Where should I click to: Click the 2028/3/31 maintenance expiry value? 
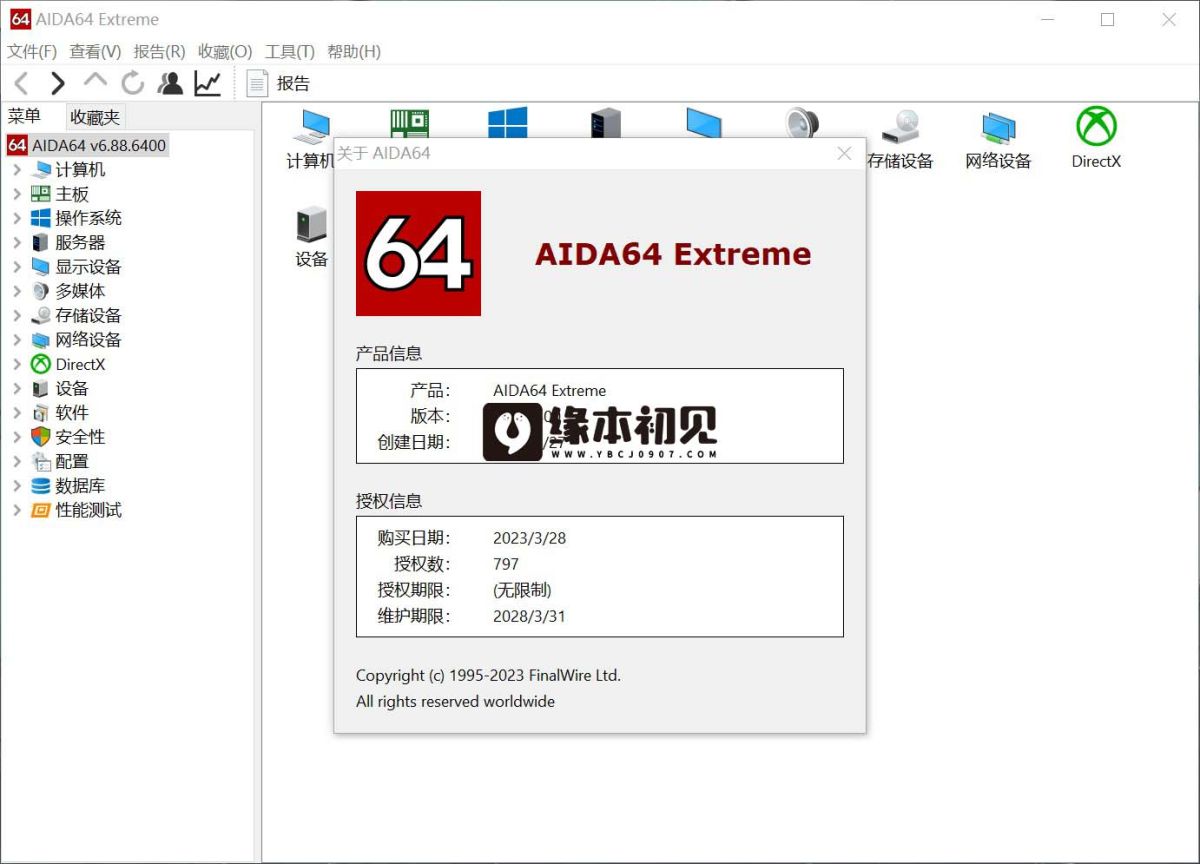pyautogui.click(x=529, y=616)
